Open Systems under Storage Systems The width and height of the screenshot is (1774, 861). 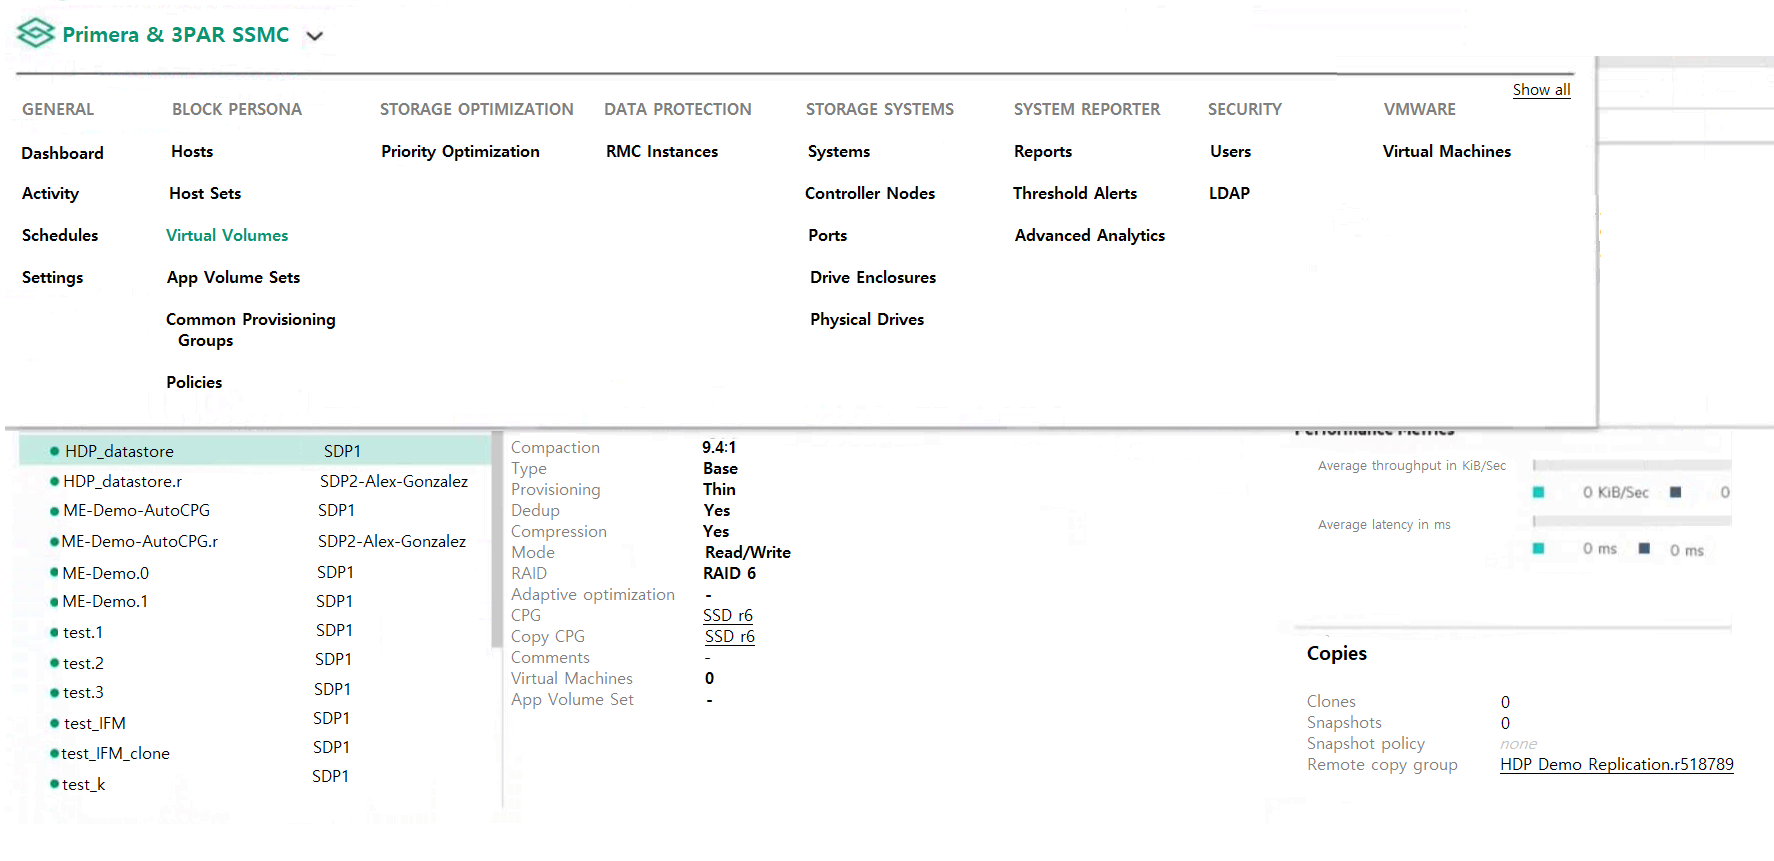(x=839, y=152)
